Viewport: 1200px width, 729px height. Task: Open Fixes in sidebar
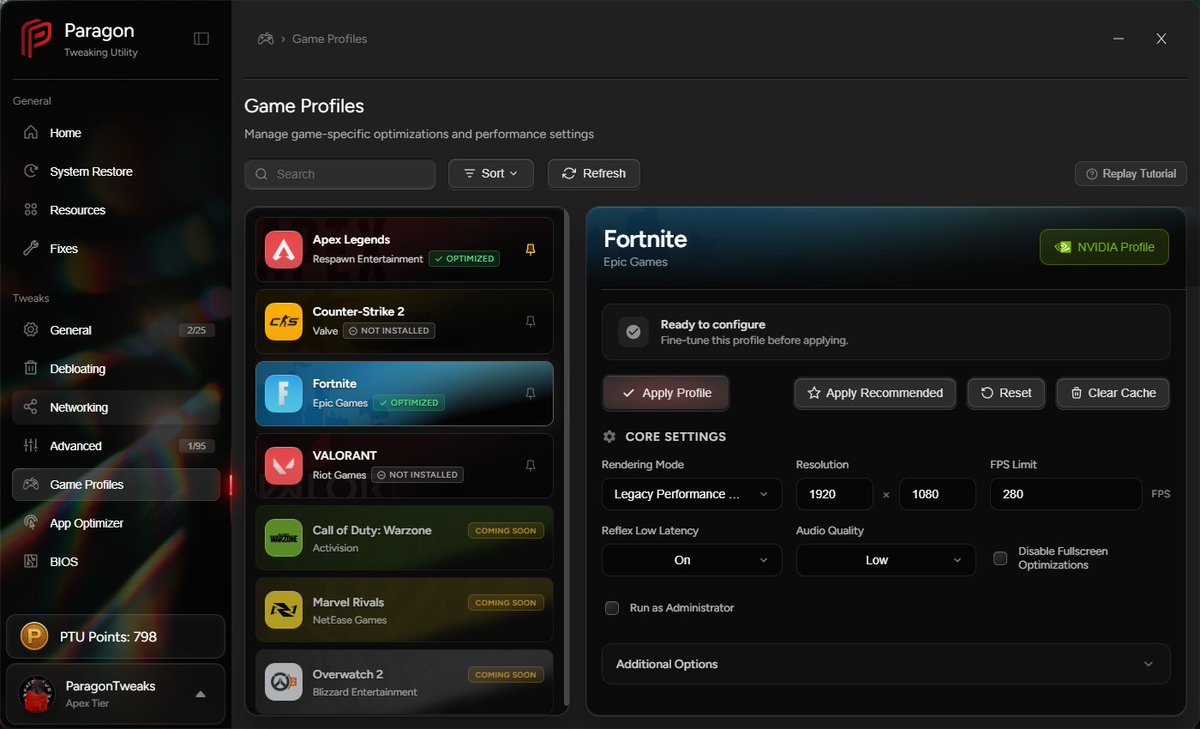116,249
